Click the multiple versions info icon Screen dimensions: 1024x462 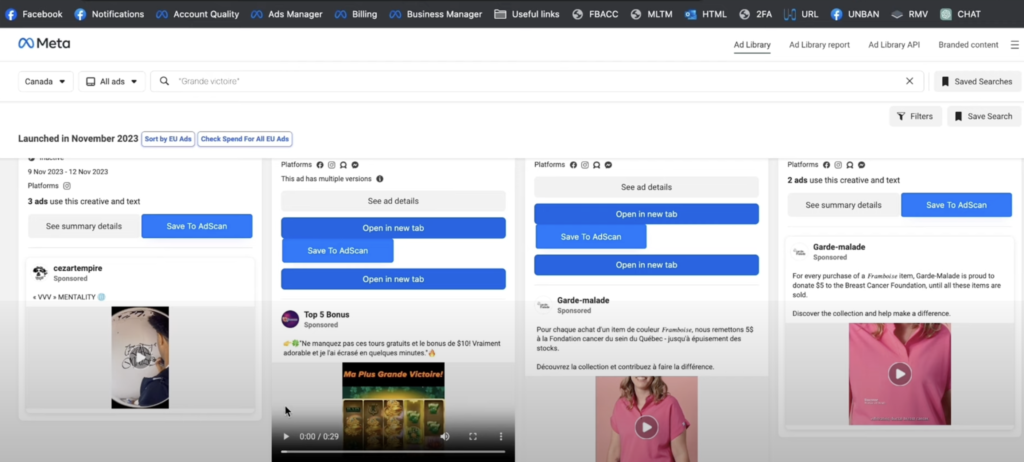(379, 178)
